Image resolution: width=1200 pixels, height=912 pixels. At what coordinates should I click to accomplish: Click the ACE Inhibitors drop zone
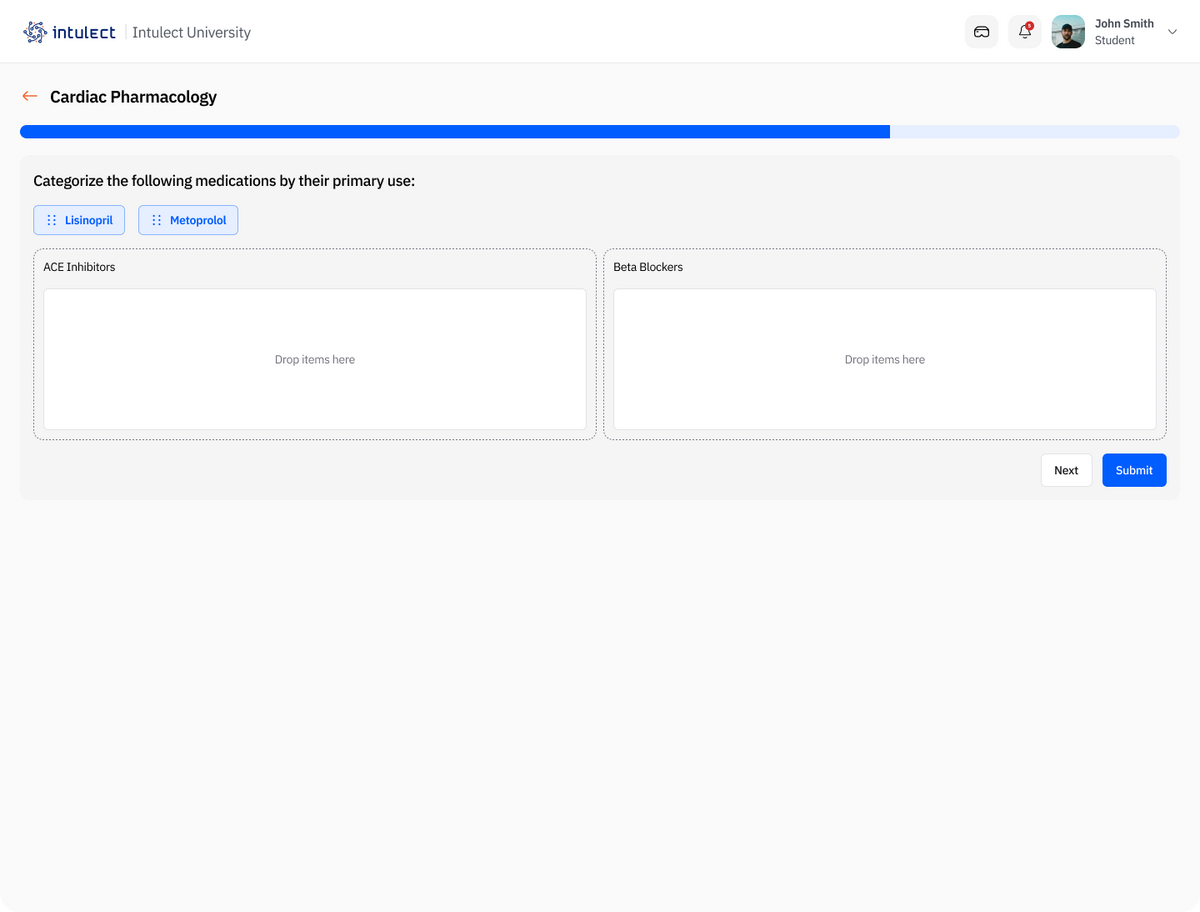coord(315,360)
